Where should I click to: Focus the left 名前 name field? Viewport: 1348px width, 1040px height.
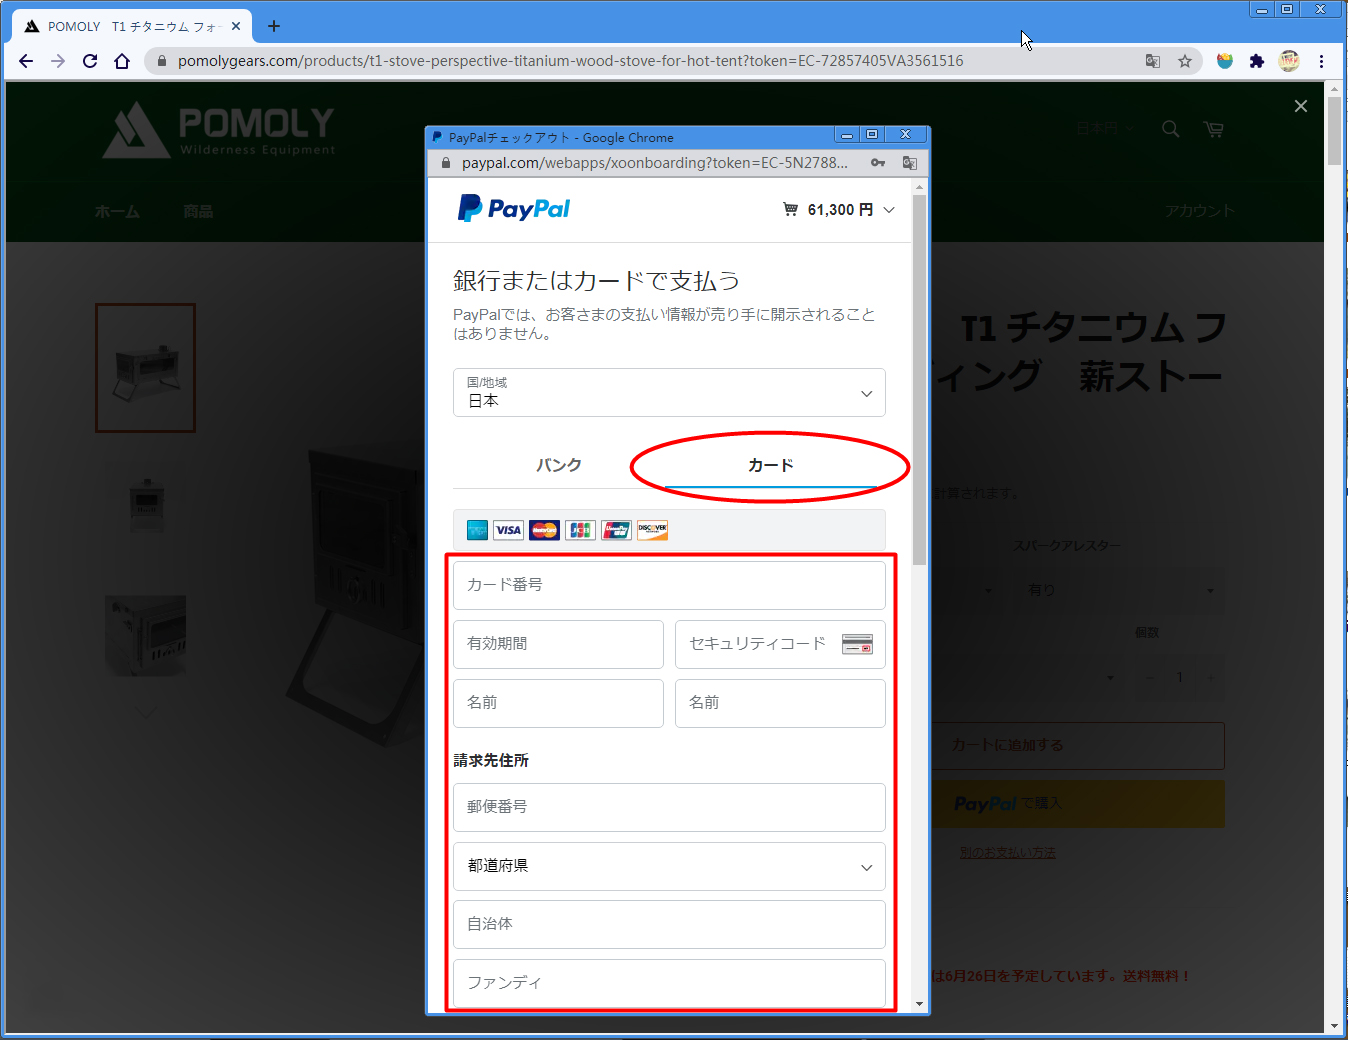pos(558,703)
